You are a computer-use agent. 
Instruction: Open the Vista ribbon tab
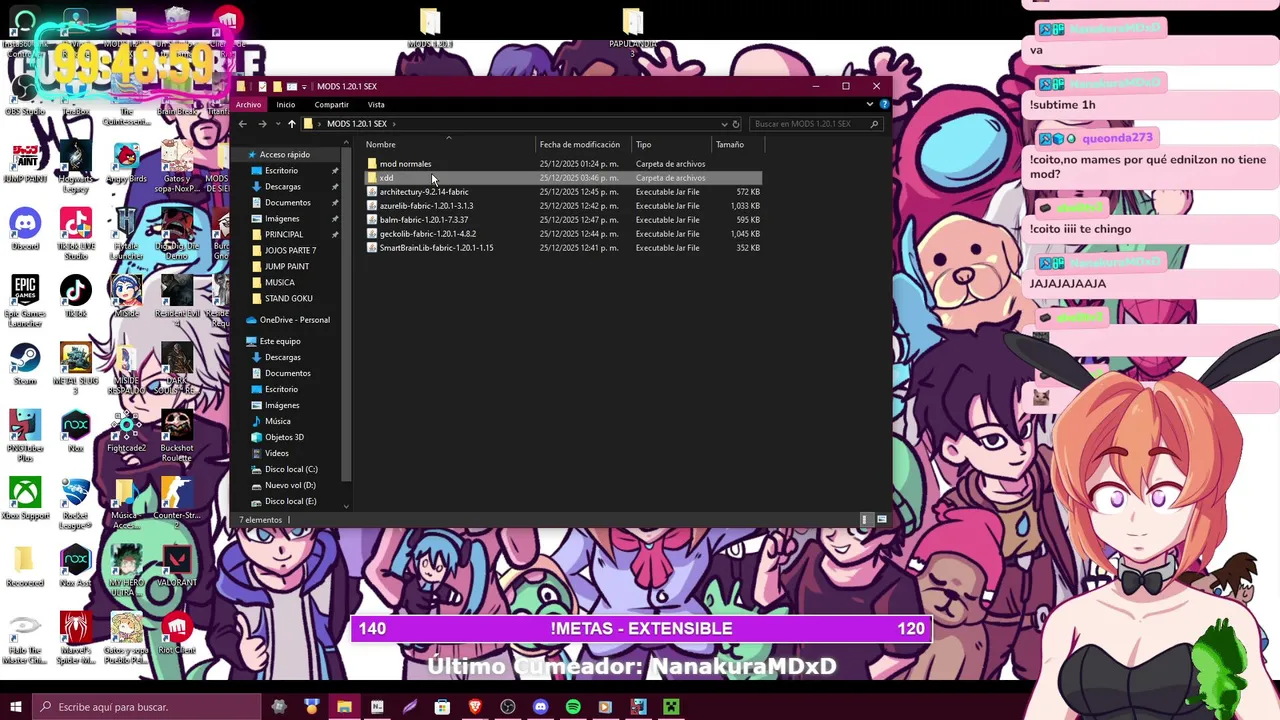click(376, 105)
